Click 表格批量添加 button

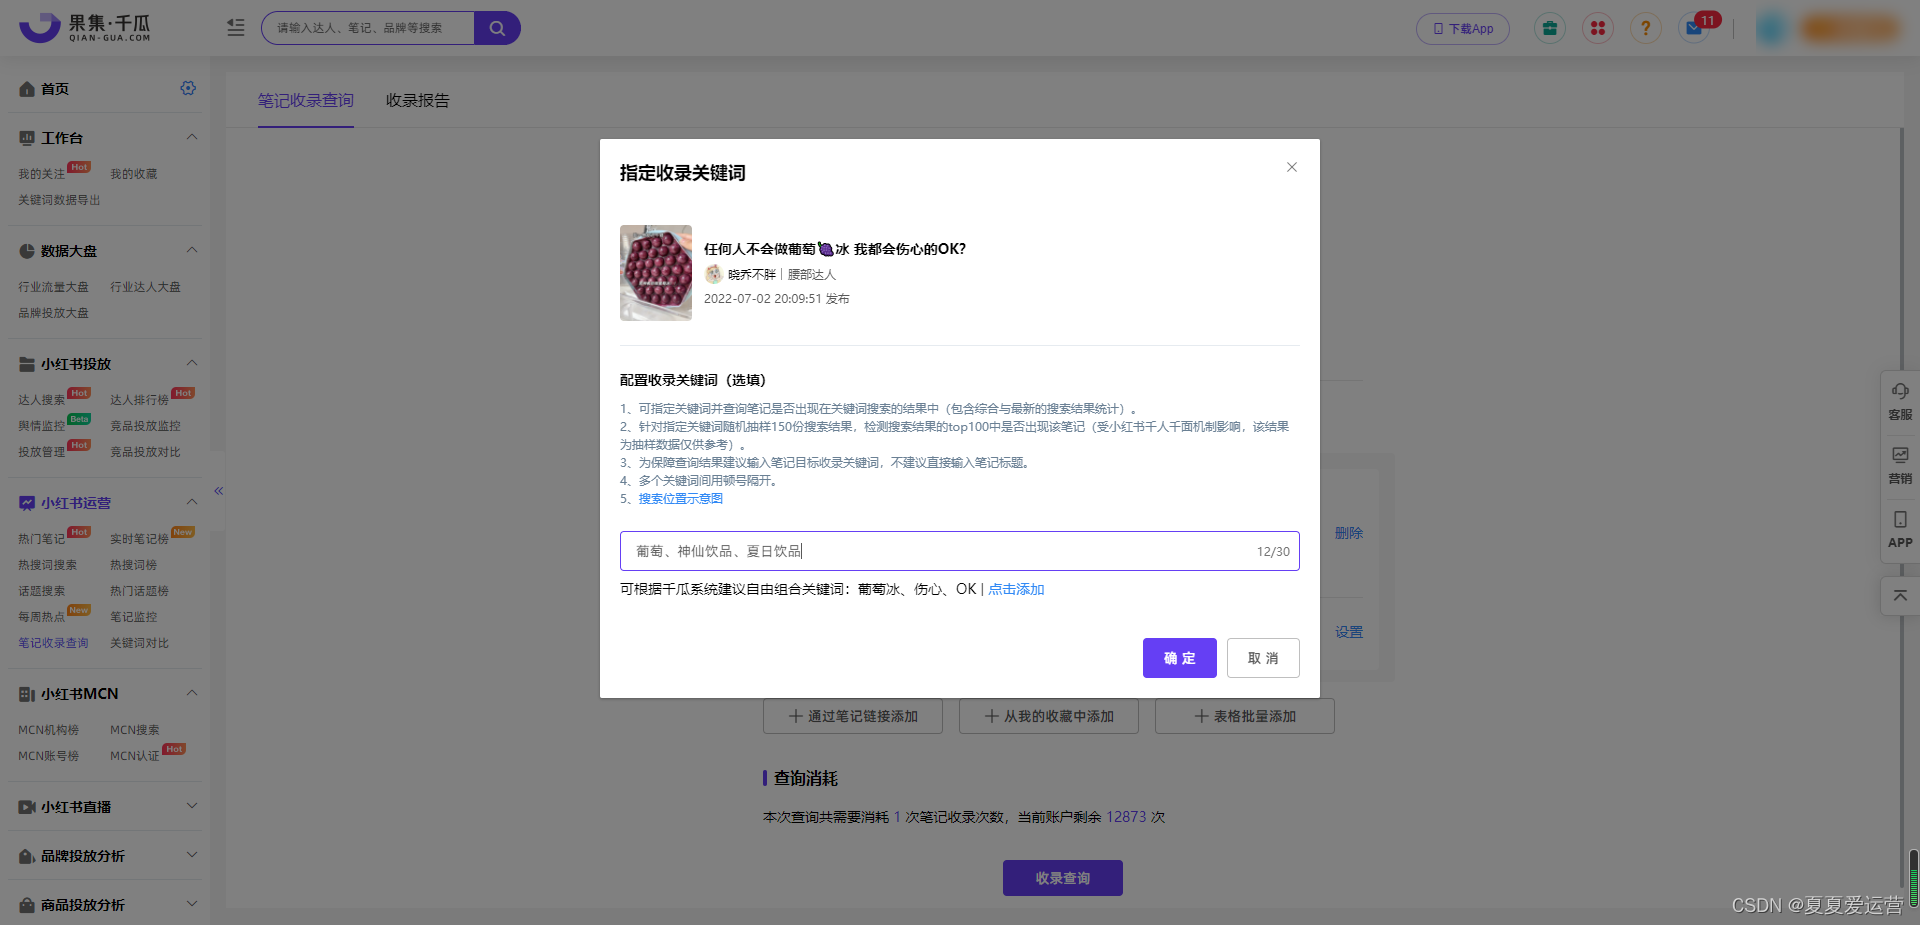tap(1245, 716)
